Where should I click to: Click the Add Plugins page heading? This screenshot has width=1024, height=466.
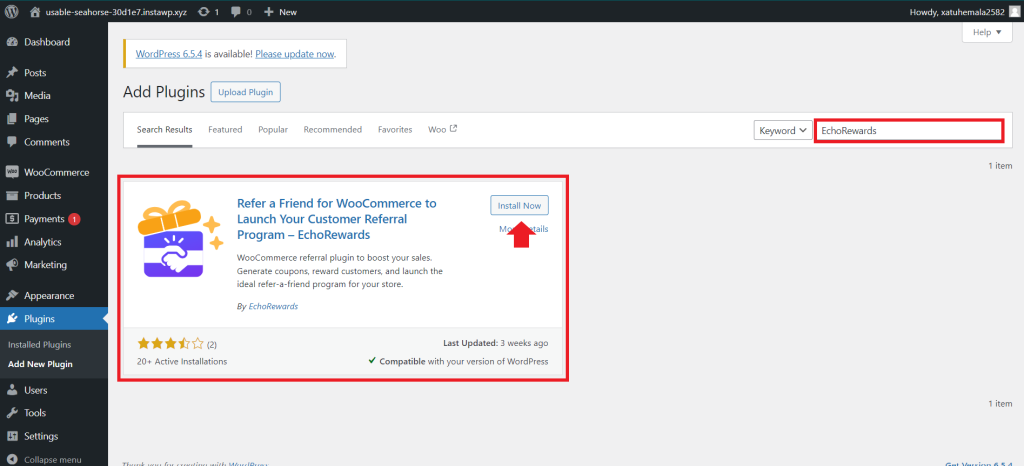(x=164, y=92)
